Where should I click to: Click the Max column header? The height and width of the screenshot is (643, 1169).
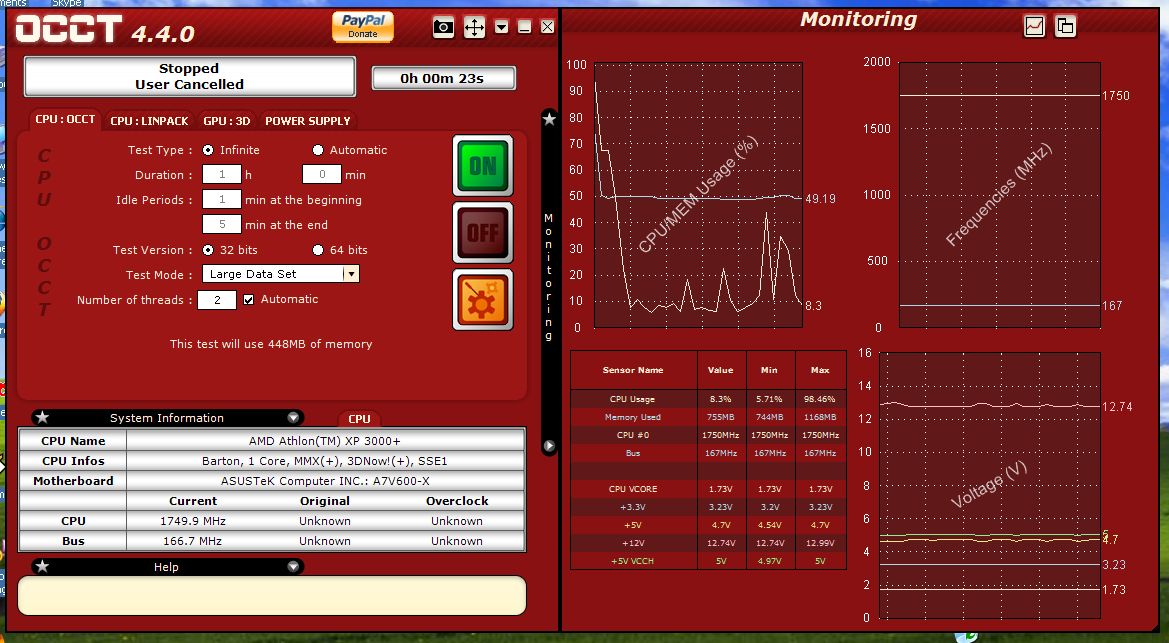(x=820, y=370)
